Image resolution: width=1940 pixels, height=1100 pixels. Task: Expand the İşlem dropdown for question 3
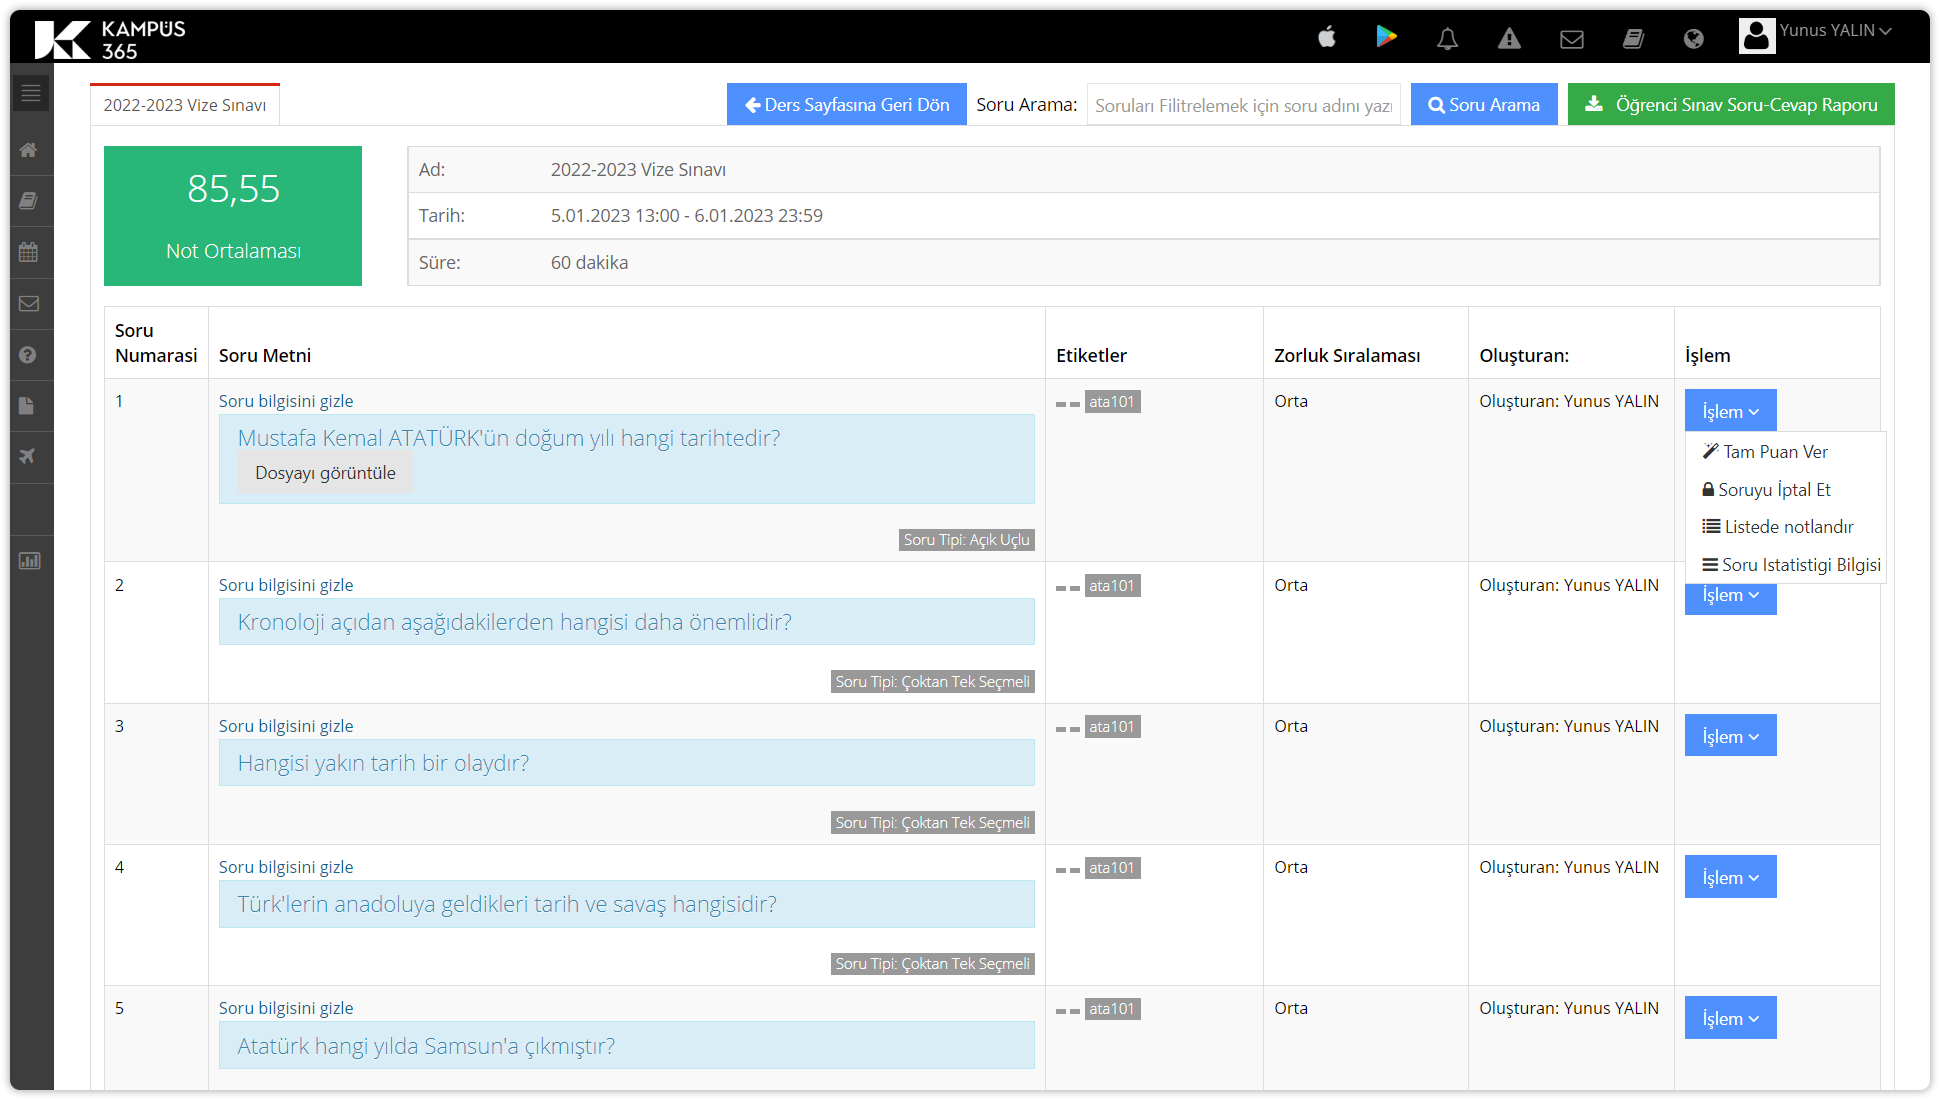click(1730, 736)
